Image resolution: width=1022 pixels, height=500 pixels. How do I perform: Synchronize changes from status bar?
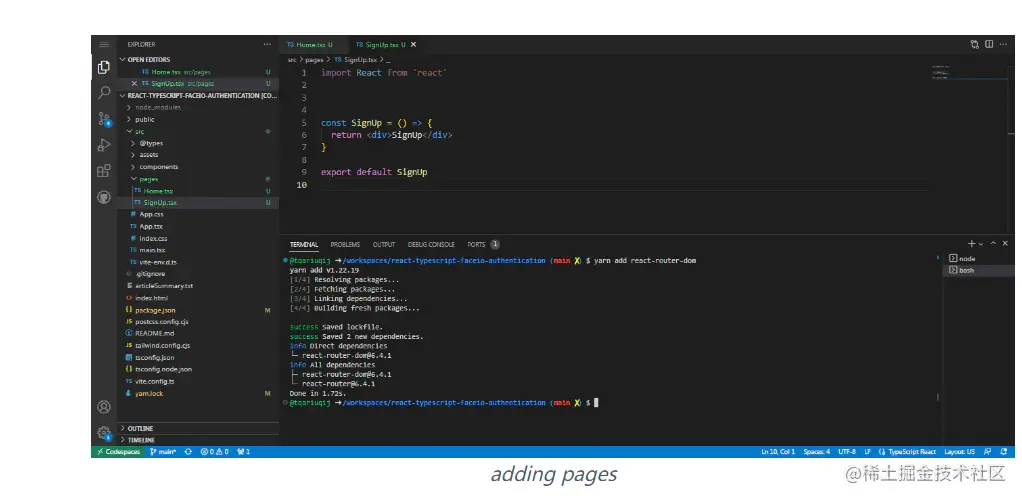pyautogui.click(x=188, y=452)
